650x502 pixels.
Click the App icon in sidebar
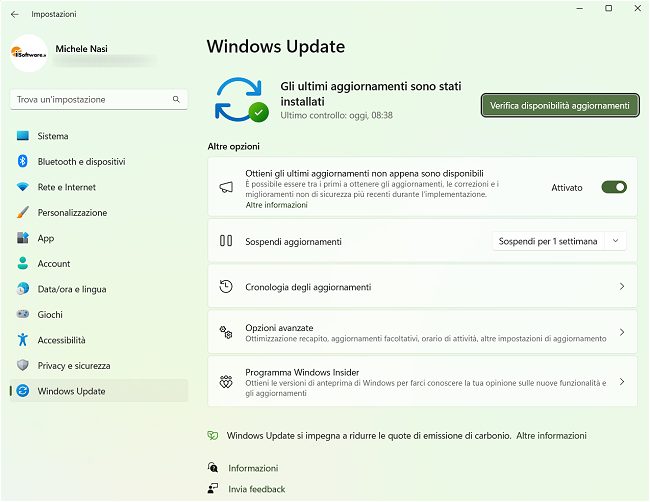[23, 238]
